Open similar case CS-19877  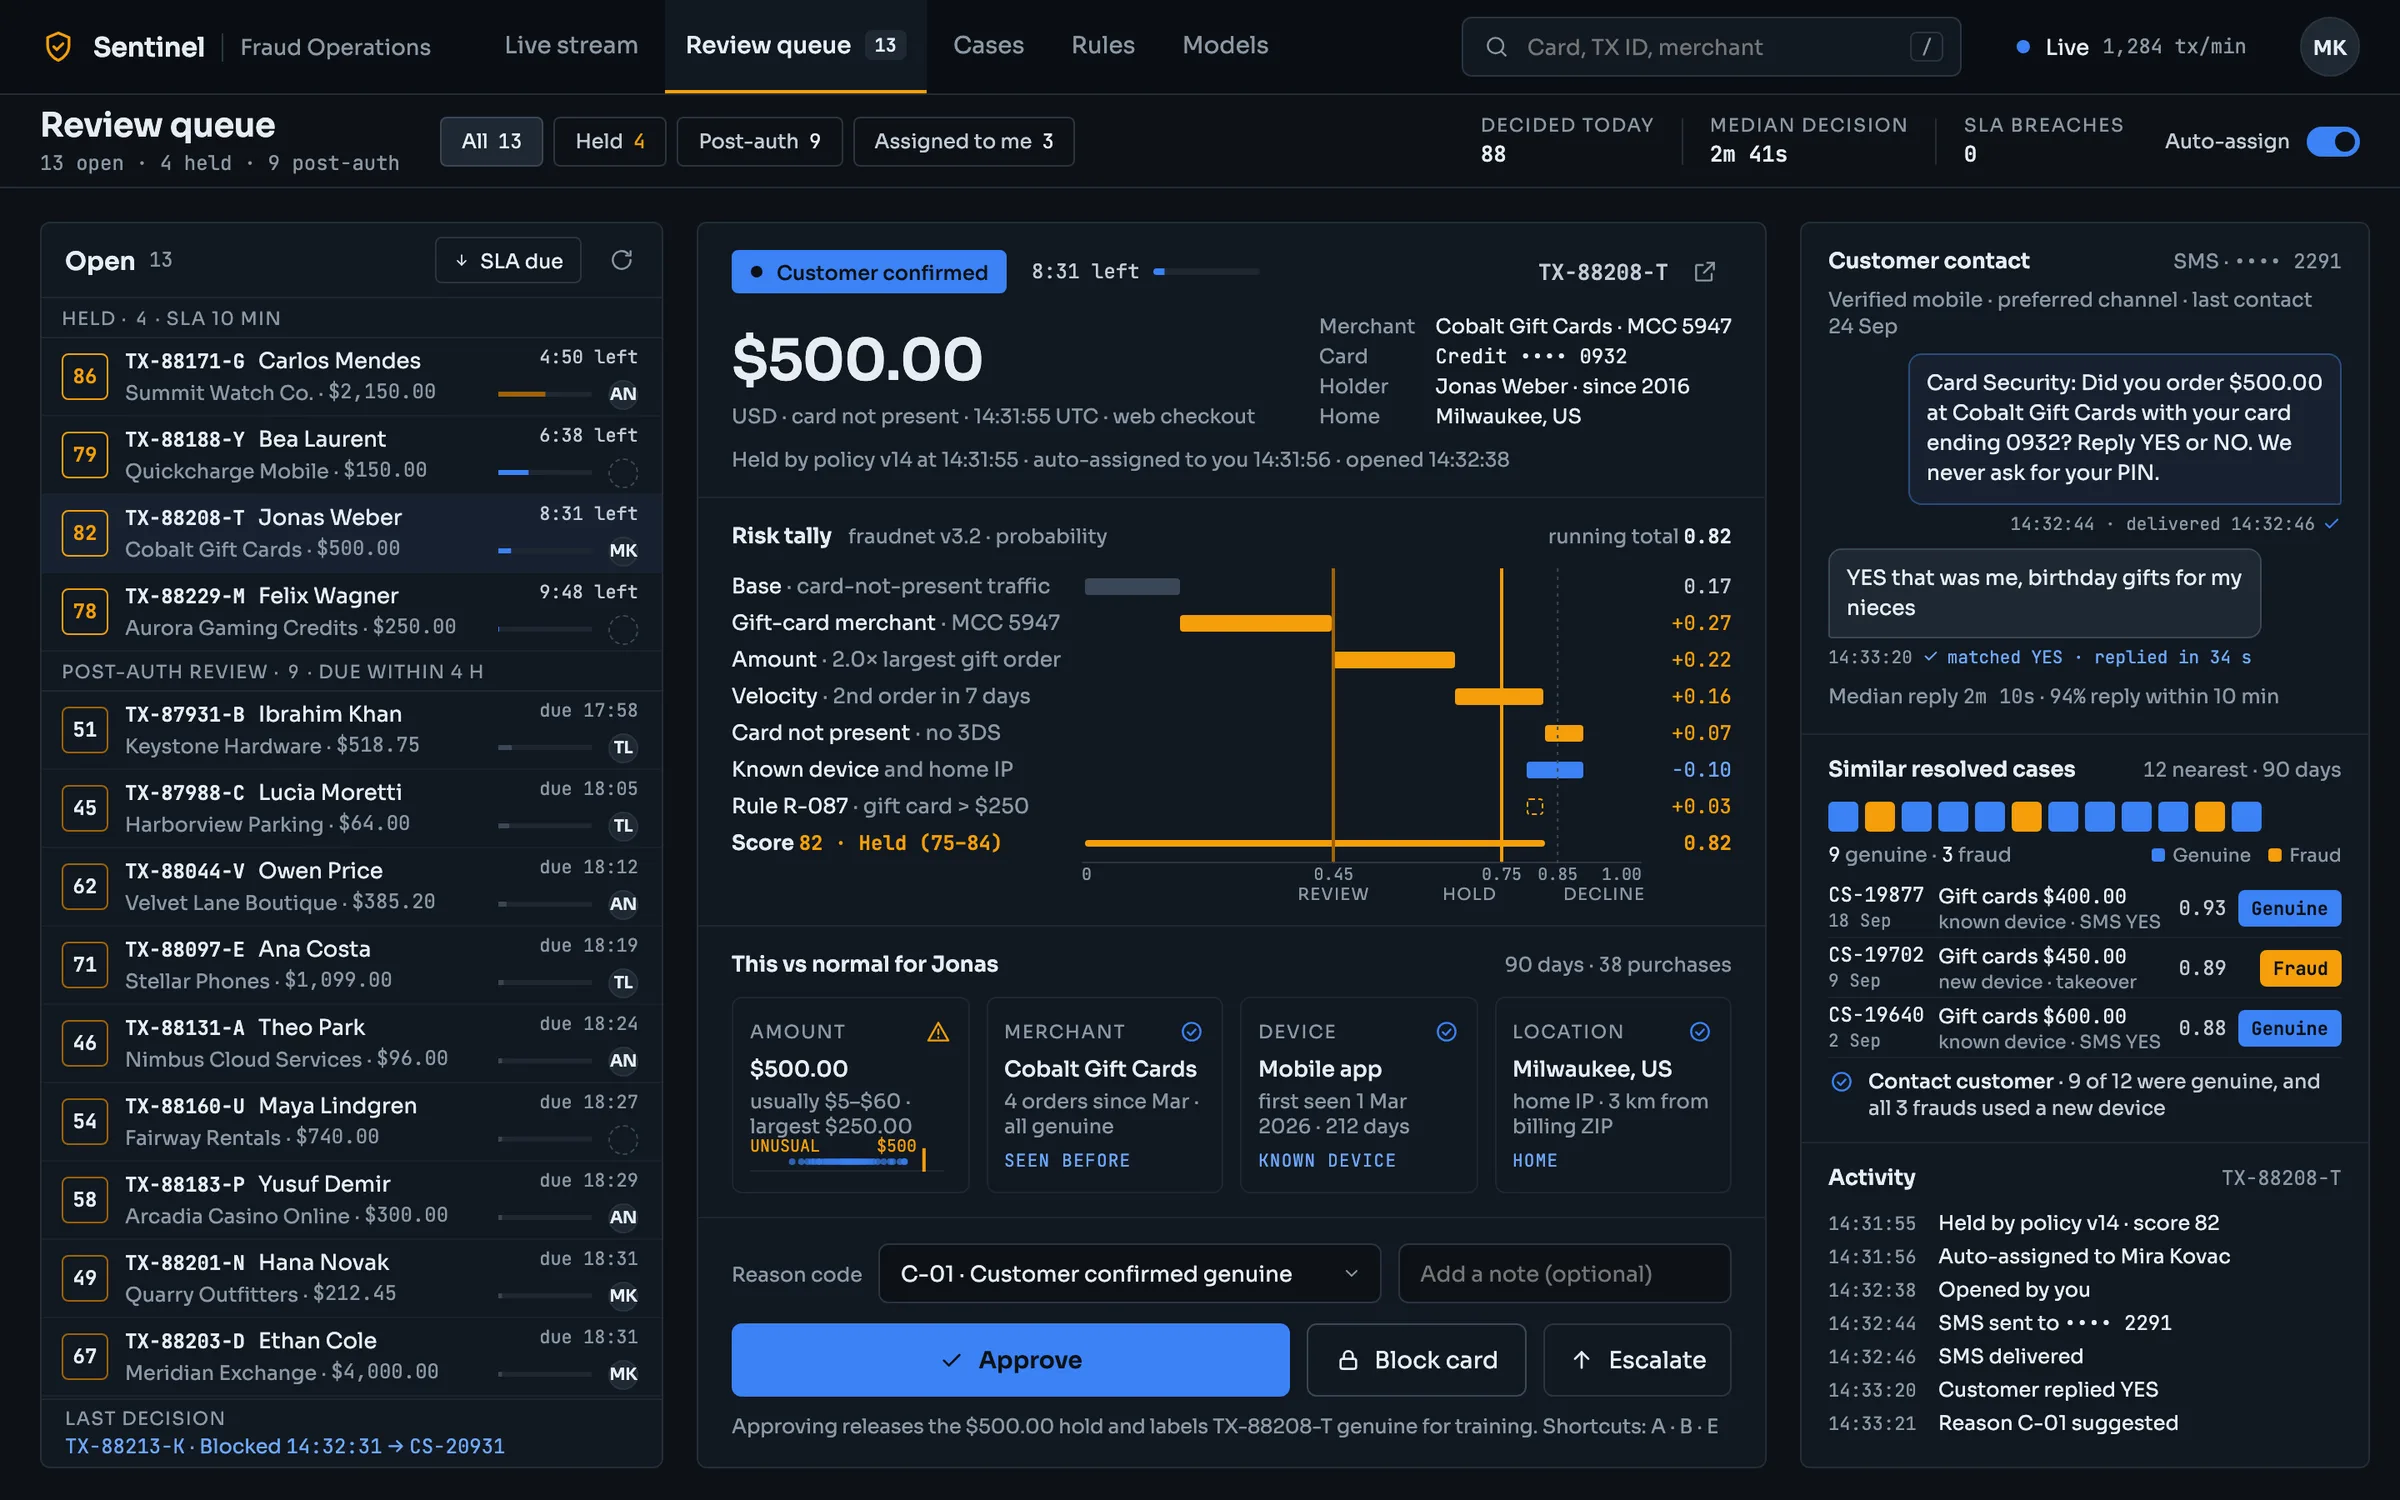point(2084,908)
